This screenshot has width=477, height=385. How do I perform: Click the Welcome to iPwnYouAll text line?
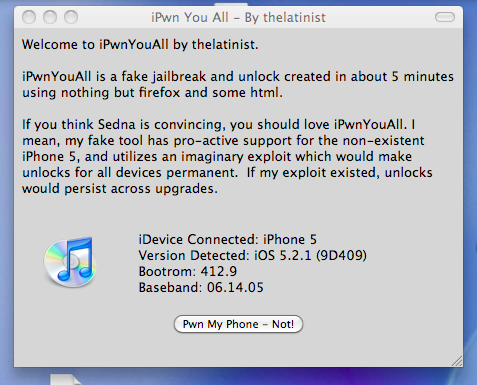(140, 44)
